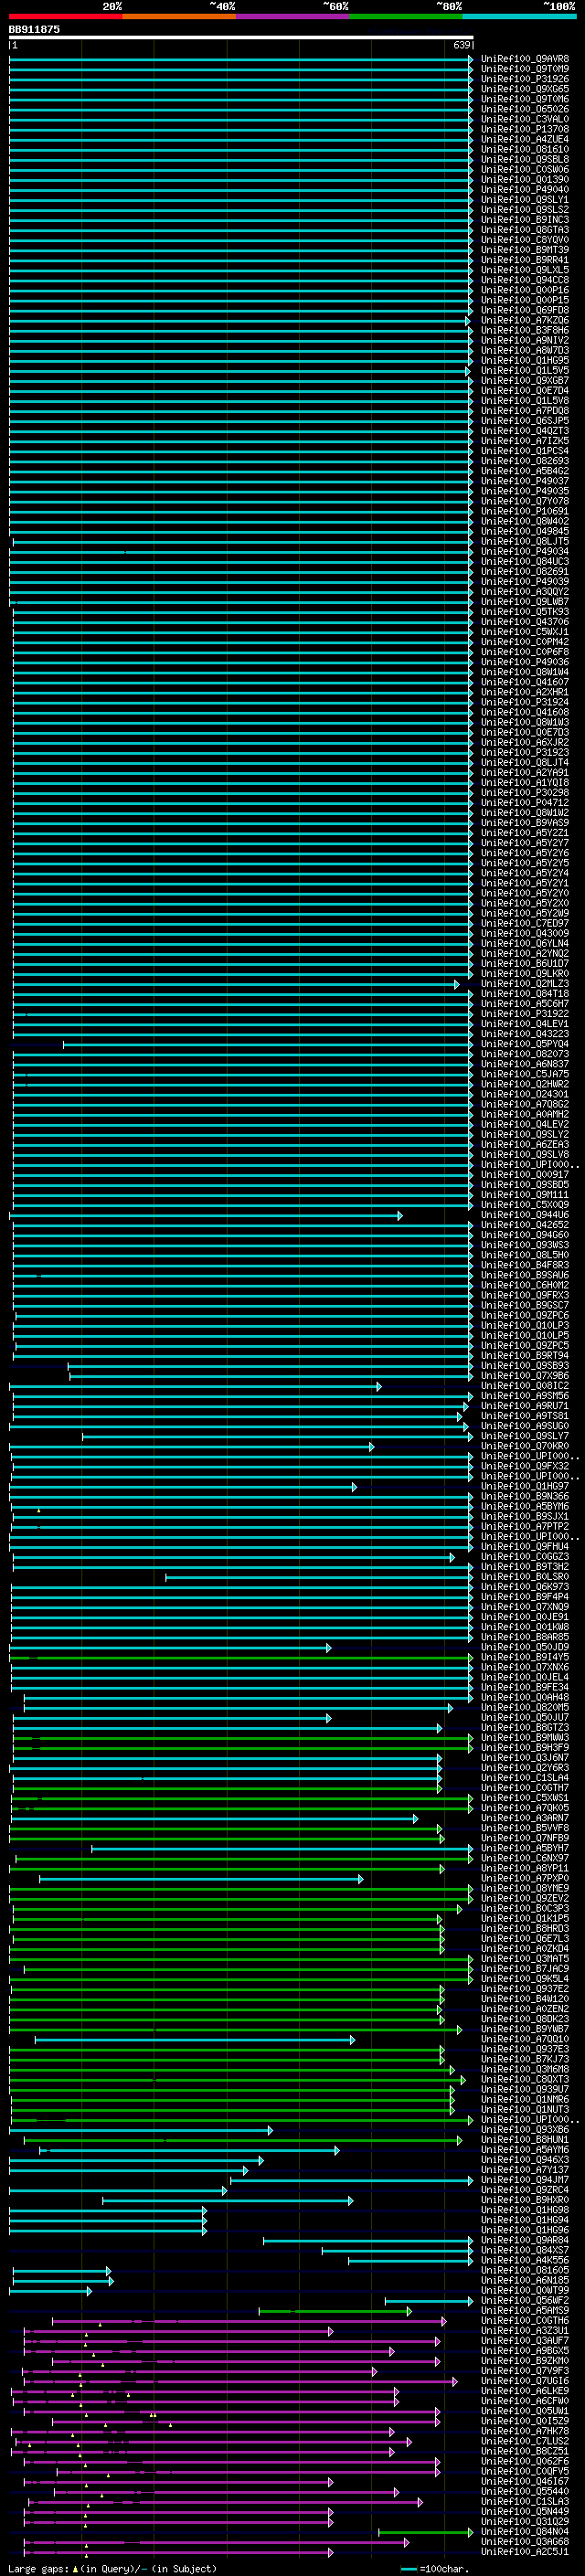
Task: Select hit label UniRef100_Q7UGI6
Action: point(524,2380)
